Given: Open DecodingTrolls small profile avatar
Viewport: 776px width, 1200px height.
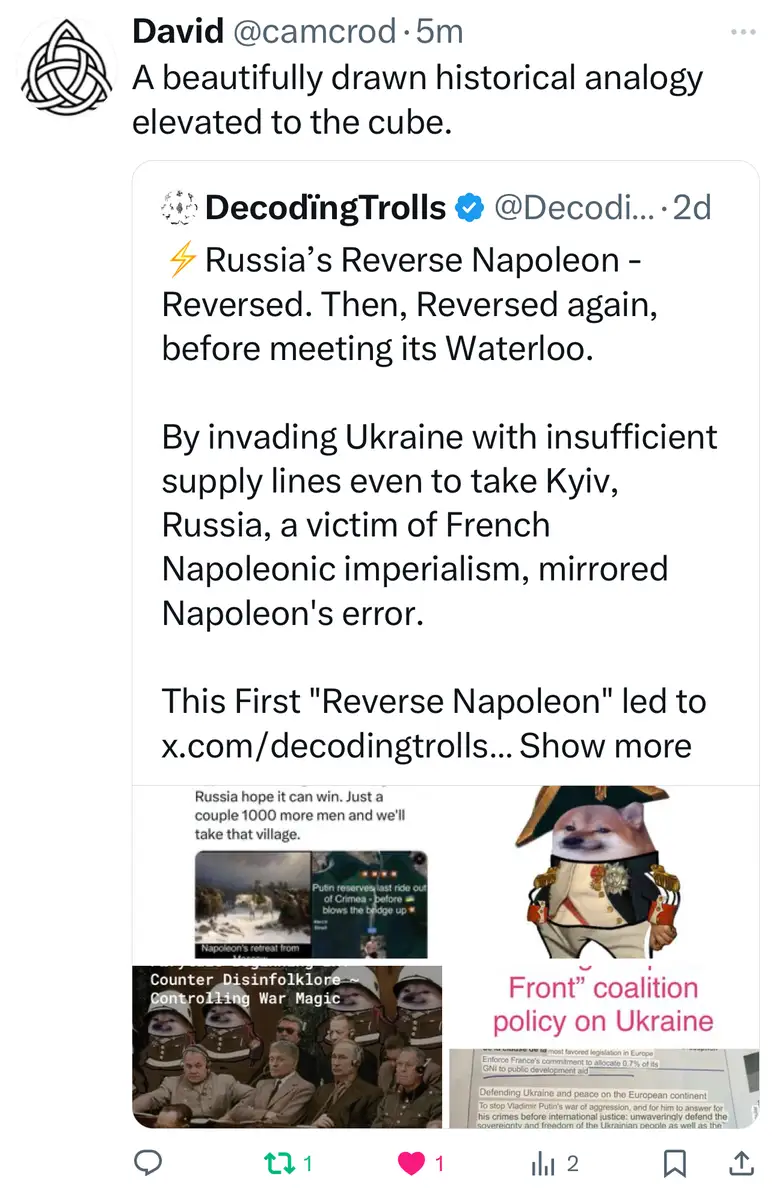Looking at the screenshot, I should coord(179,208).
